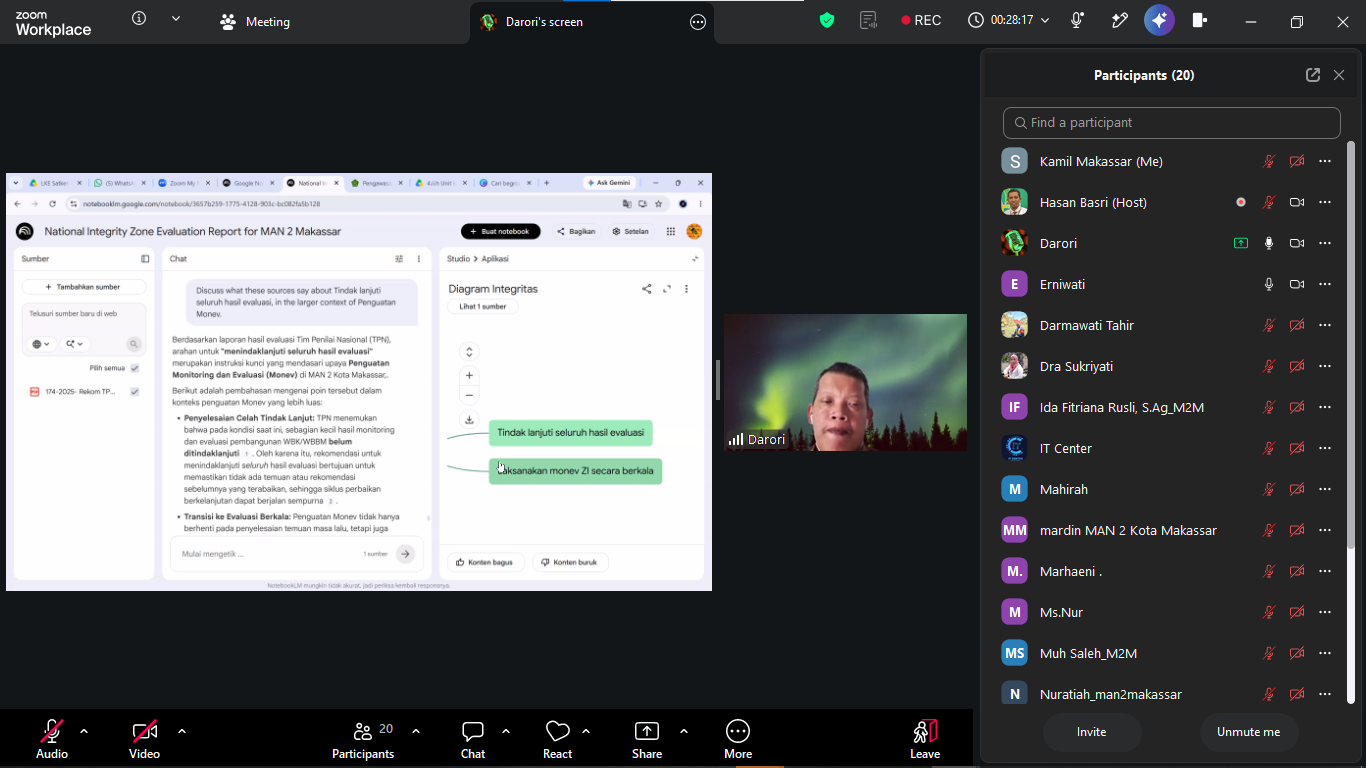Expand the Share options chevron
Viewport: 1366px width, 768px height.
684,731
